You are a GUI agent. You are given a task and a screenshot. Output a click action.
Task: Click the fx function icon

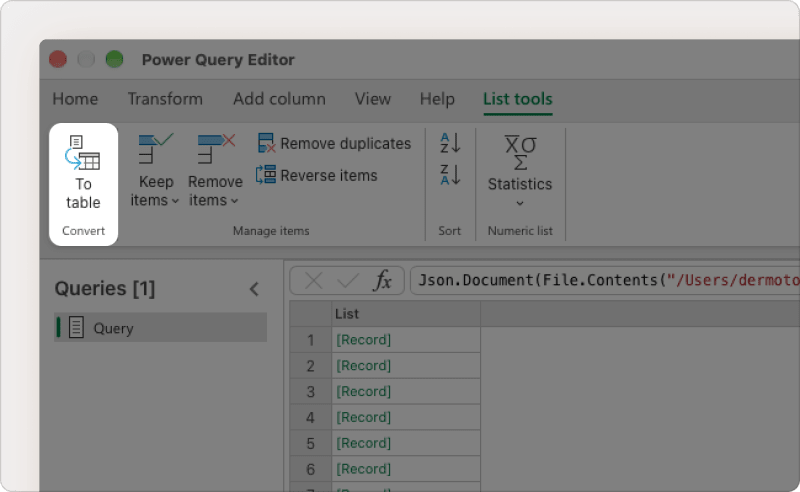383,281
